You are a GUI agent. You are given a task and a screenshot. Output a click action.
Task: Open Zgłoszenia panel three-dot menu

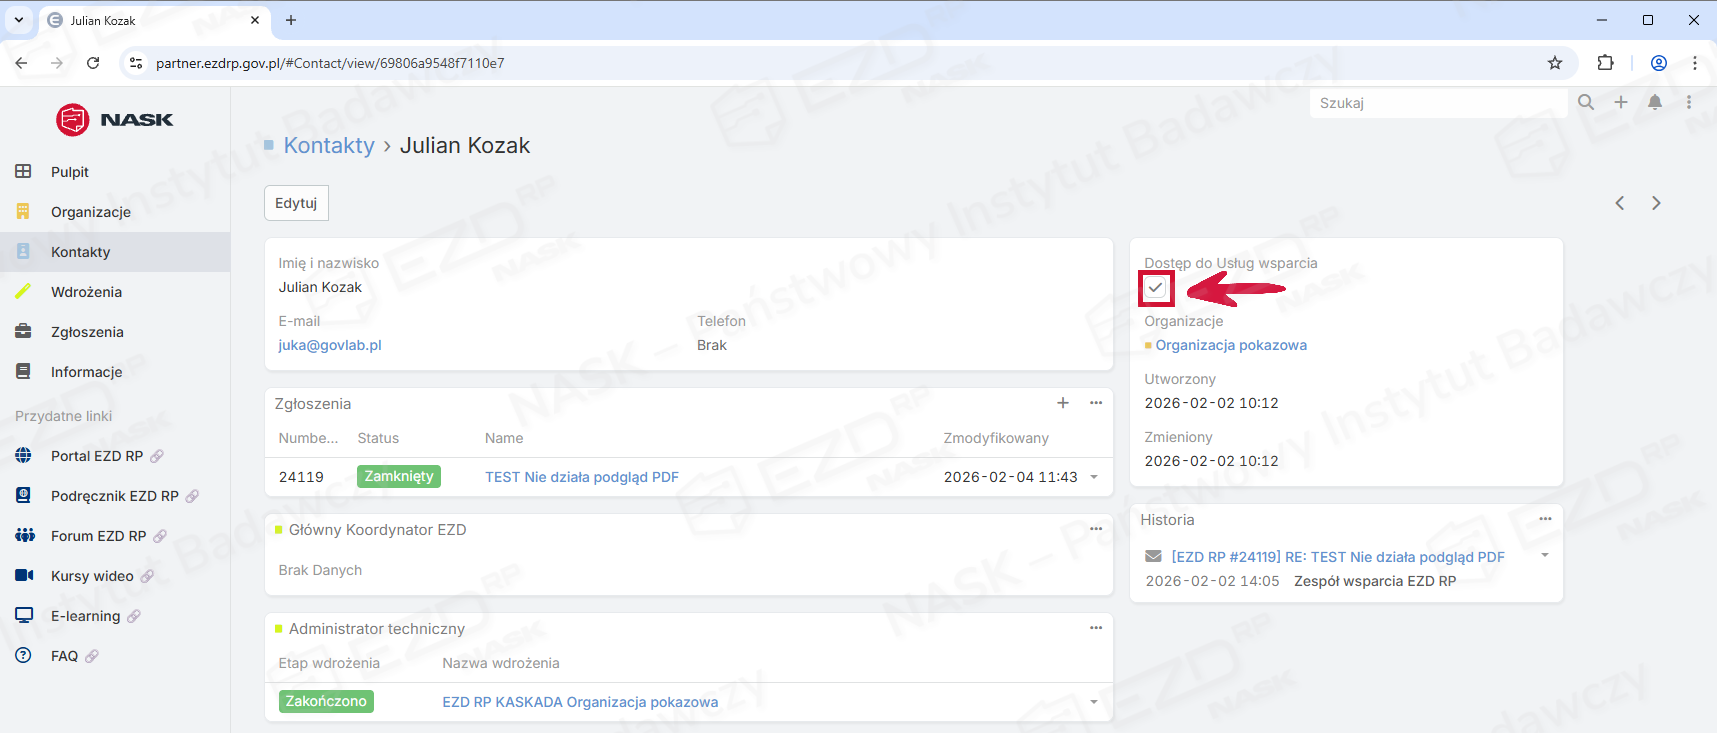pyautogui.click(x=1096, y=403)
